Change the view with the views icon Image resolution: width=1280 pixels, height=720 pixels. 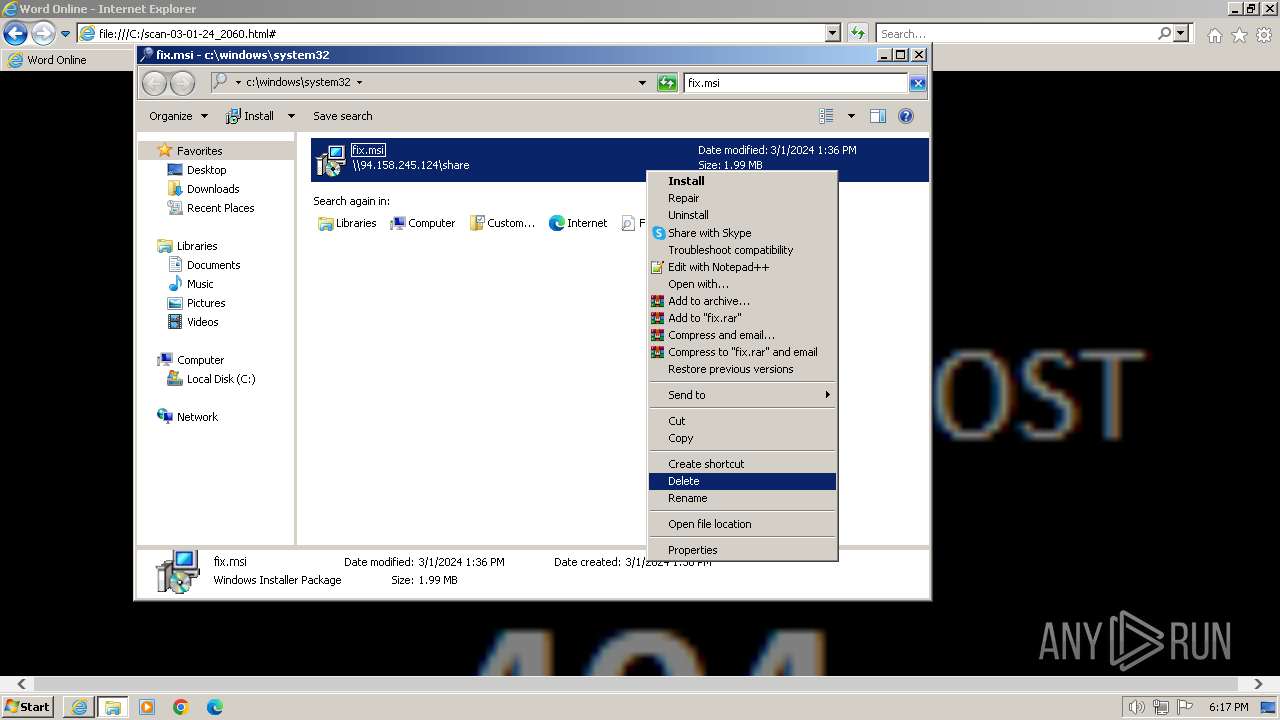click(x=826, y=116)
